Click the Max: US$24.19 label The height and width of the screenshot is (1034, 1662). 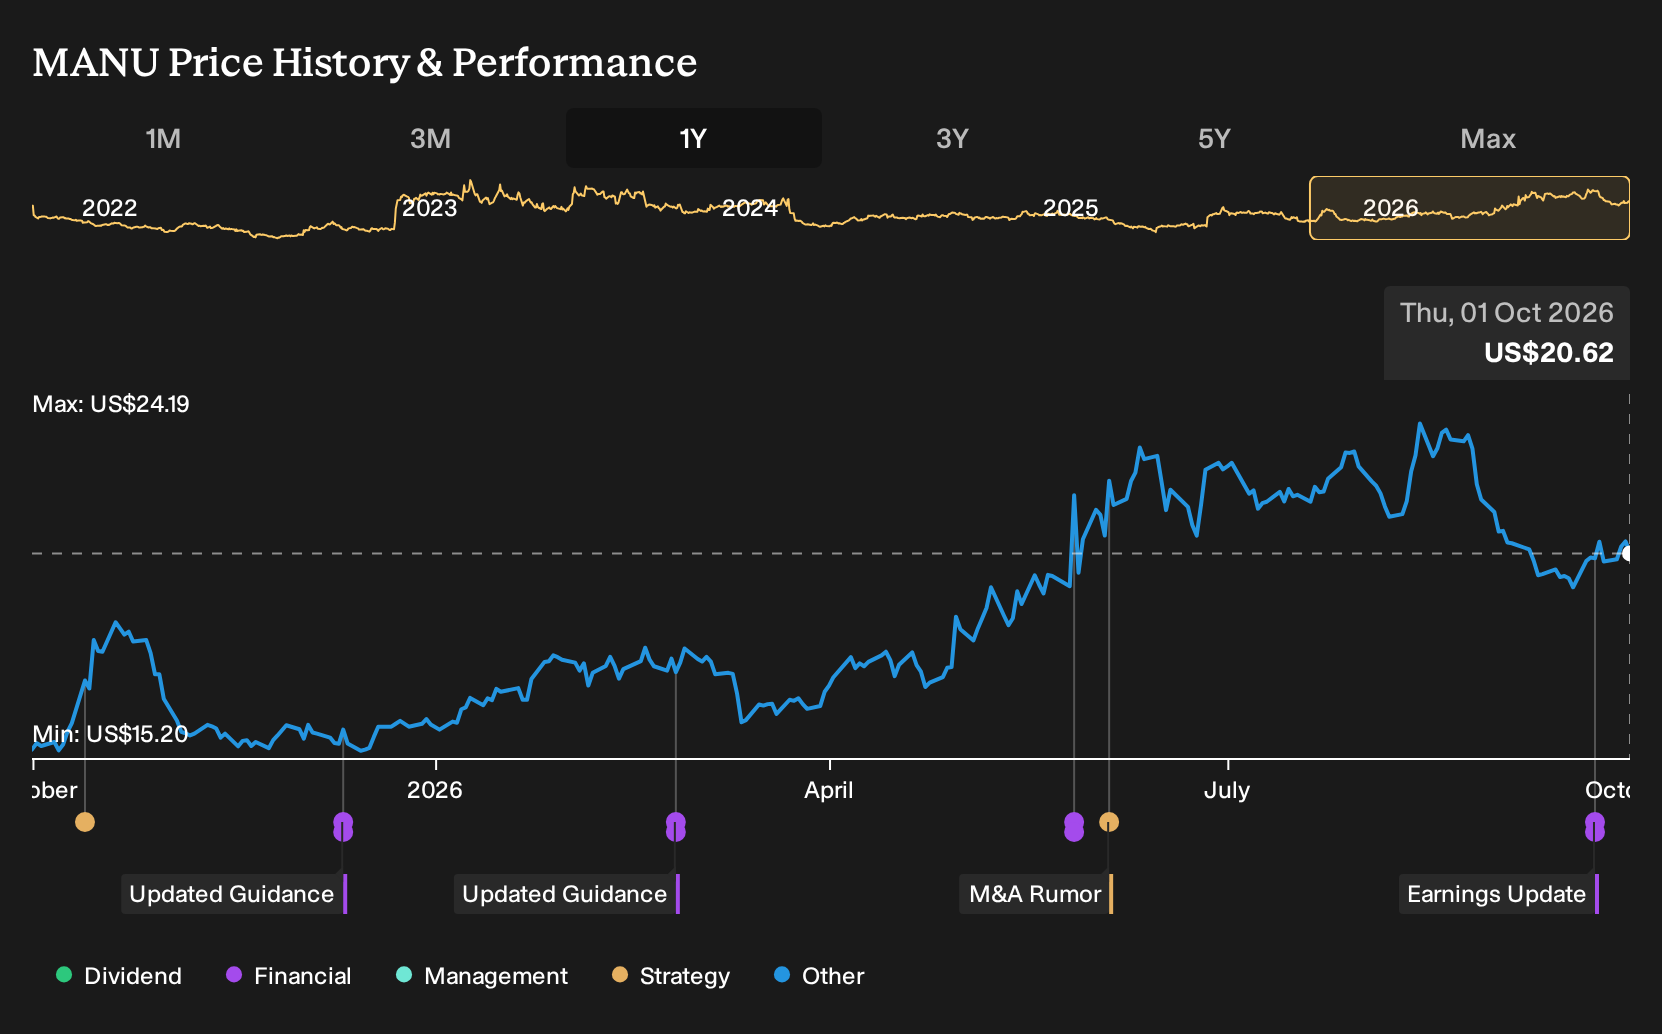pyautogui.click(x=111, y=404)
